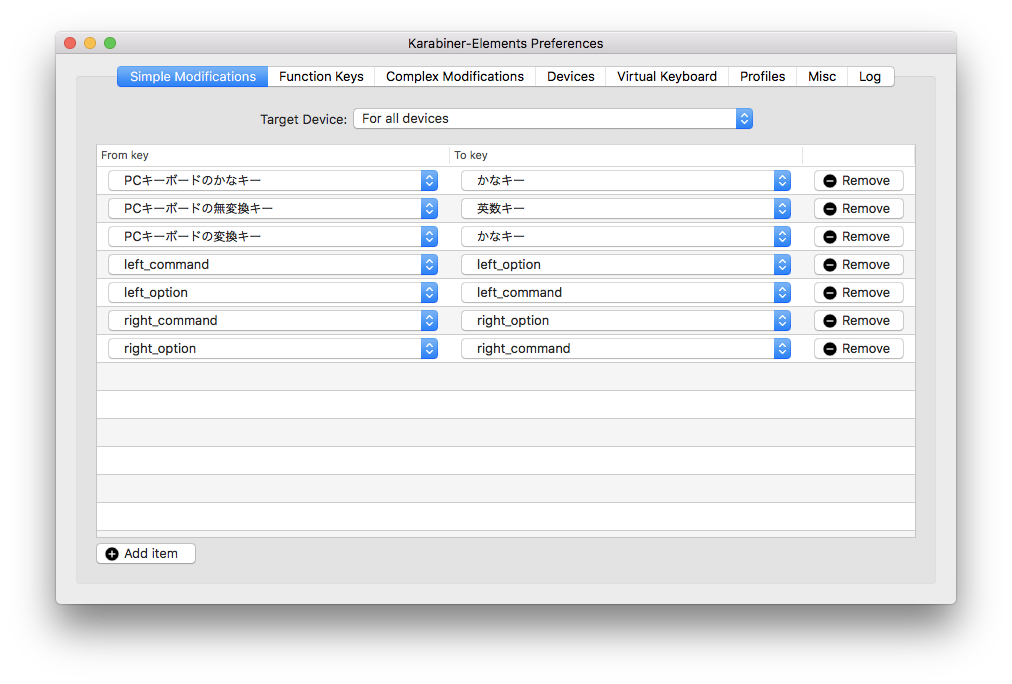This screenshot has height=684, width=1012.
Task: Open the From key left_command dropdown
Action: [273, 265]
